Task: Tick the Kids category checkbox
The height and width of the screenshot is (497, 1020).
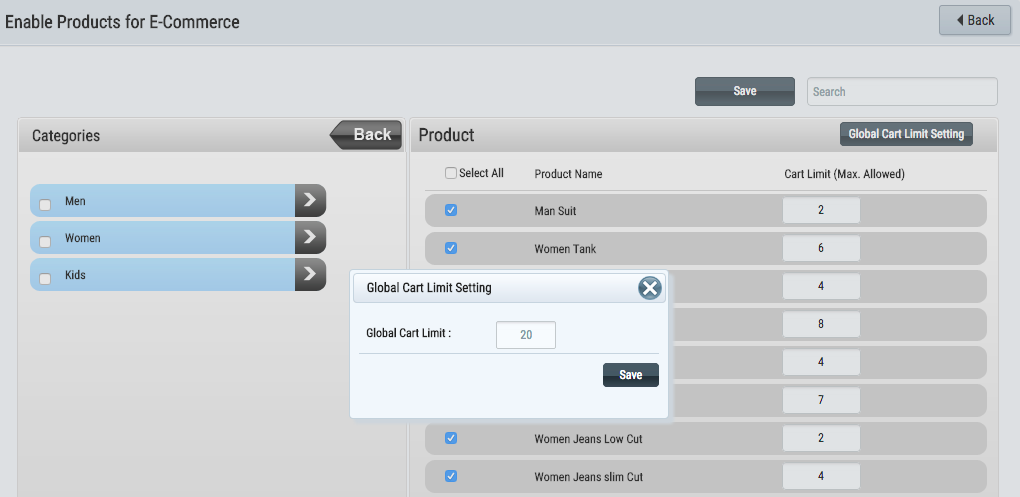Action: [45, 279]
